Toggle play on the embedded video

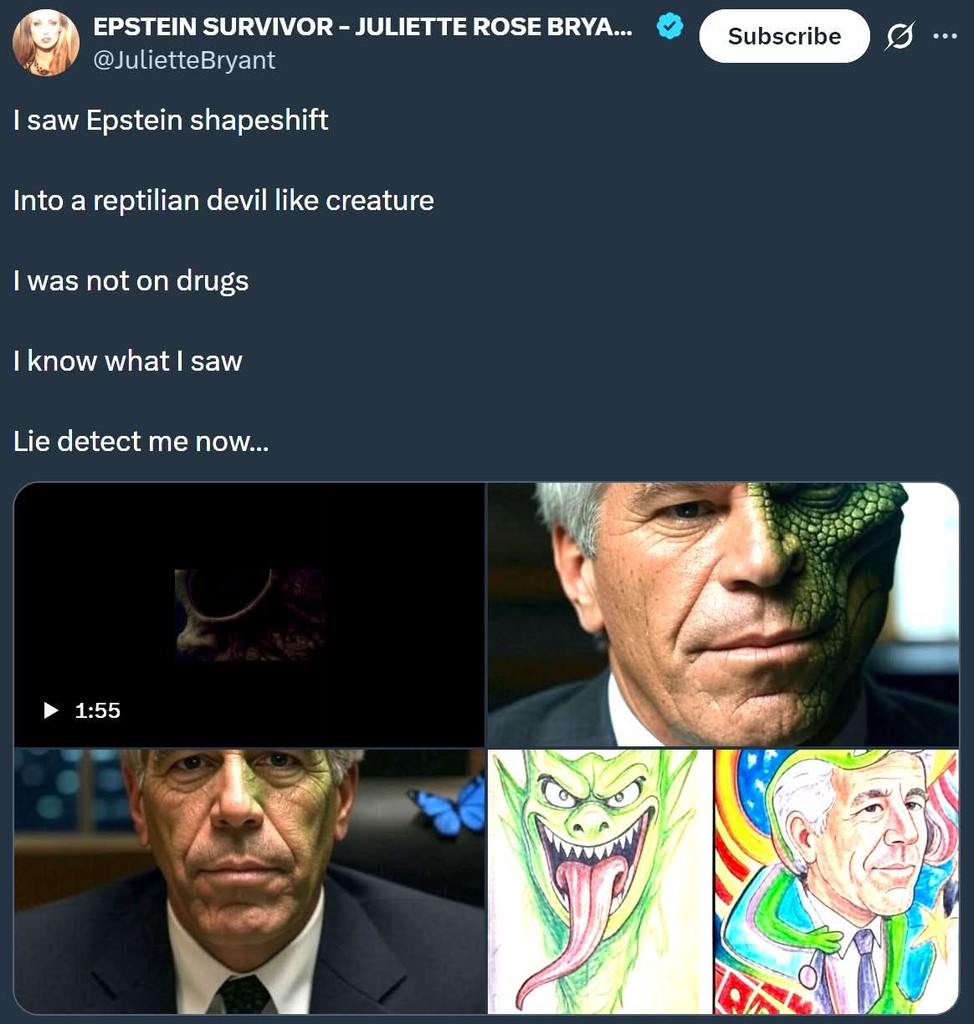pos(48,712)
